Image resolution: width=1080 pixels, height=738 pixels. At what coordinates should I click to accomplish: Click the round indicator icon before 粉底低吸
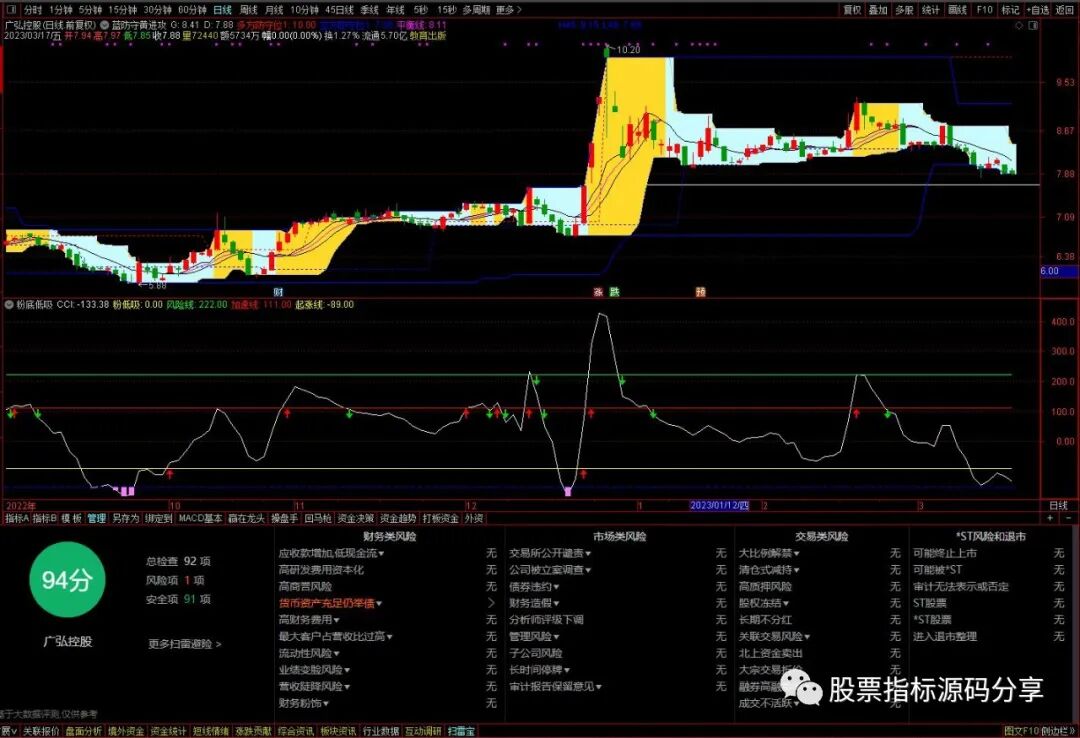[x=9, y=304]
